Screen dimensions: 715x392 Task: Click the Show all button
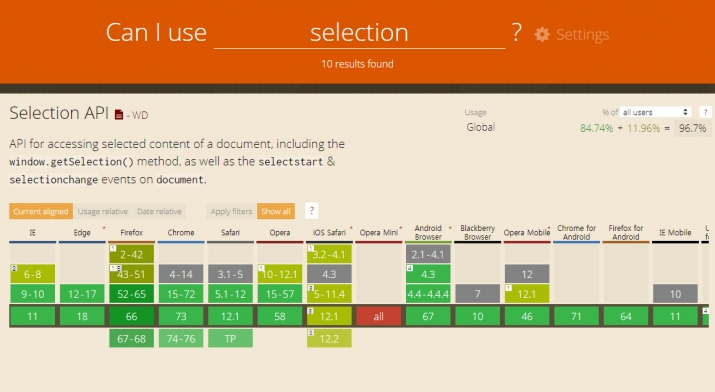(x=276, y=211)
